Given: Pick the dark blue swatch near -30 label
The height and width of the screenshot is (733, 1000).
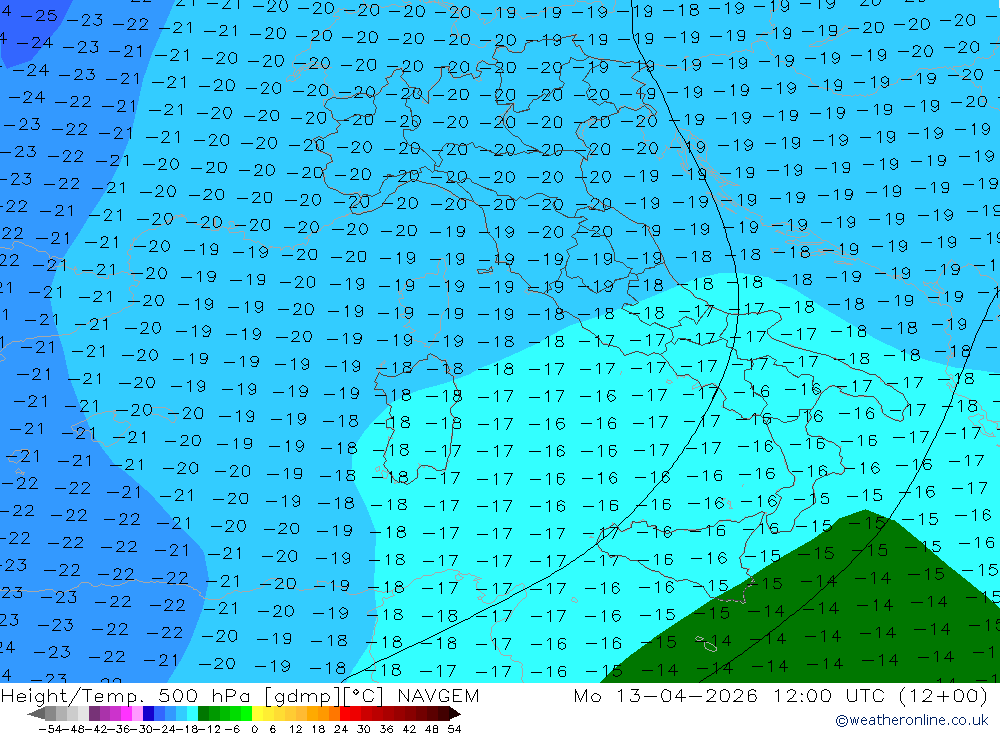Looking at the screenshot, I should tap(148, 714).
